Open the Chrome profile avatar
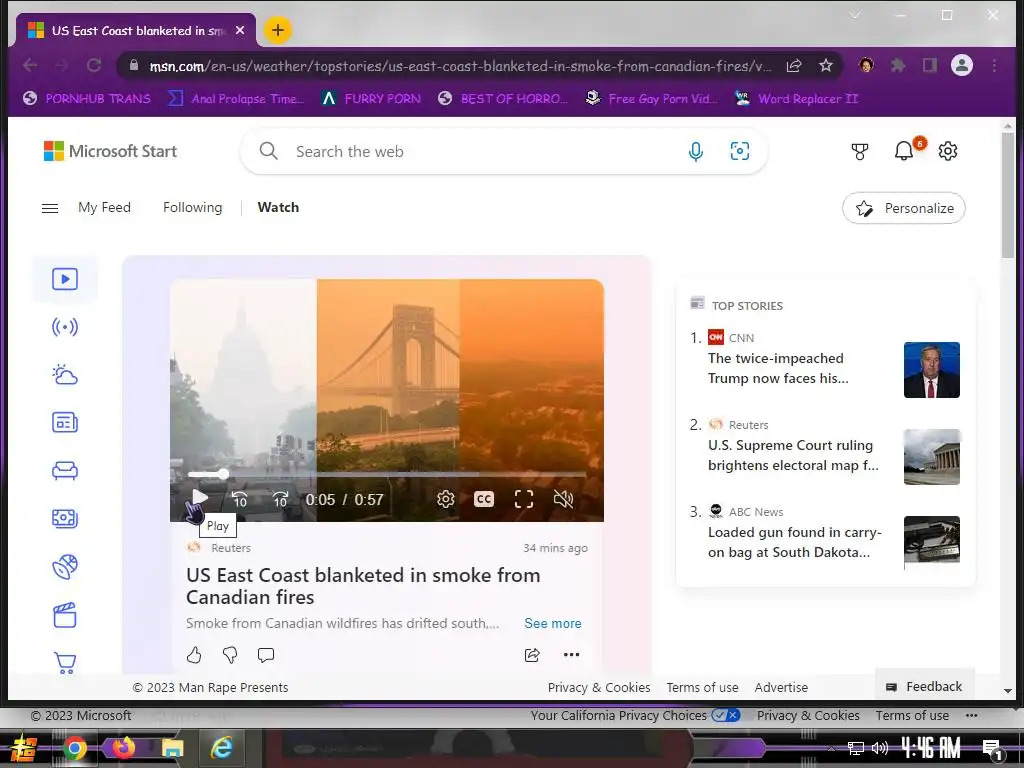Viewport: 1024px width, 768px height. click(x=962, y=65)
